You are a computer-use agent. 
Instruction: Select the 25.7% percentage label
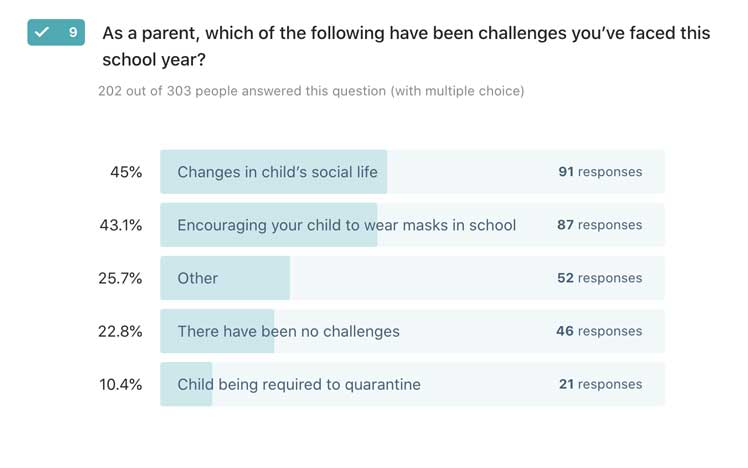122,278
